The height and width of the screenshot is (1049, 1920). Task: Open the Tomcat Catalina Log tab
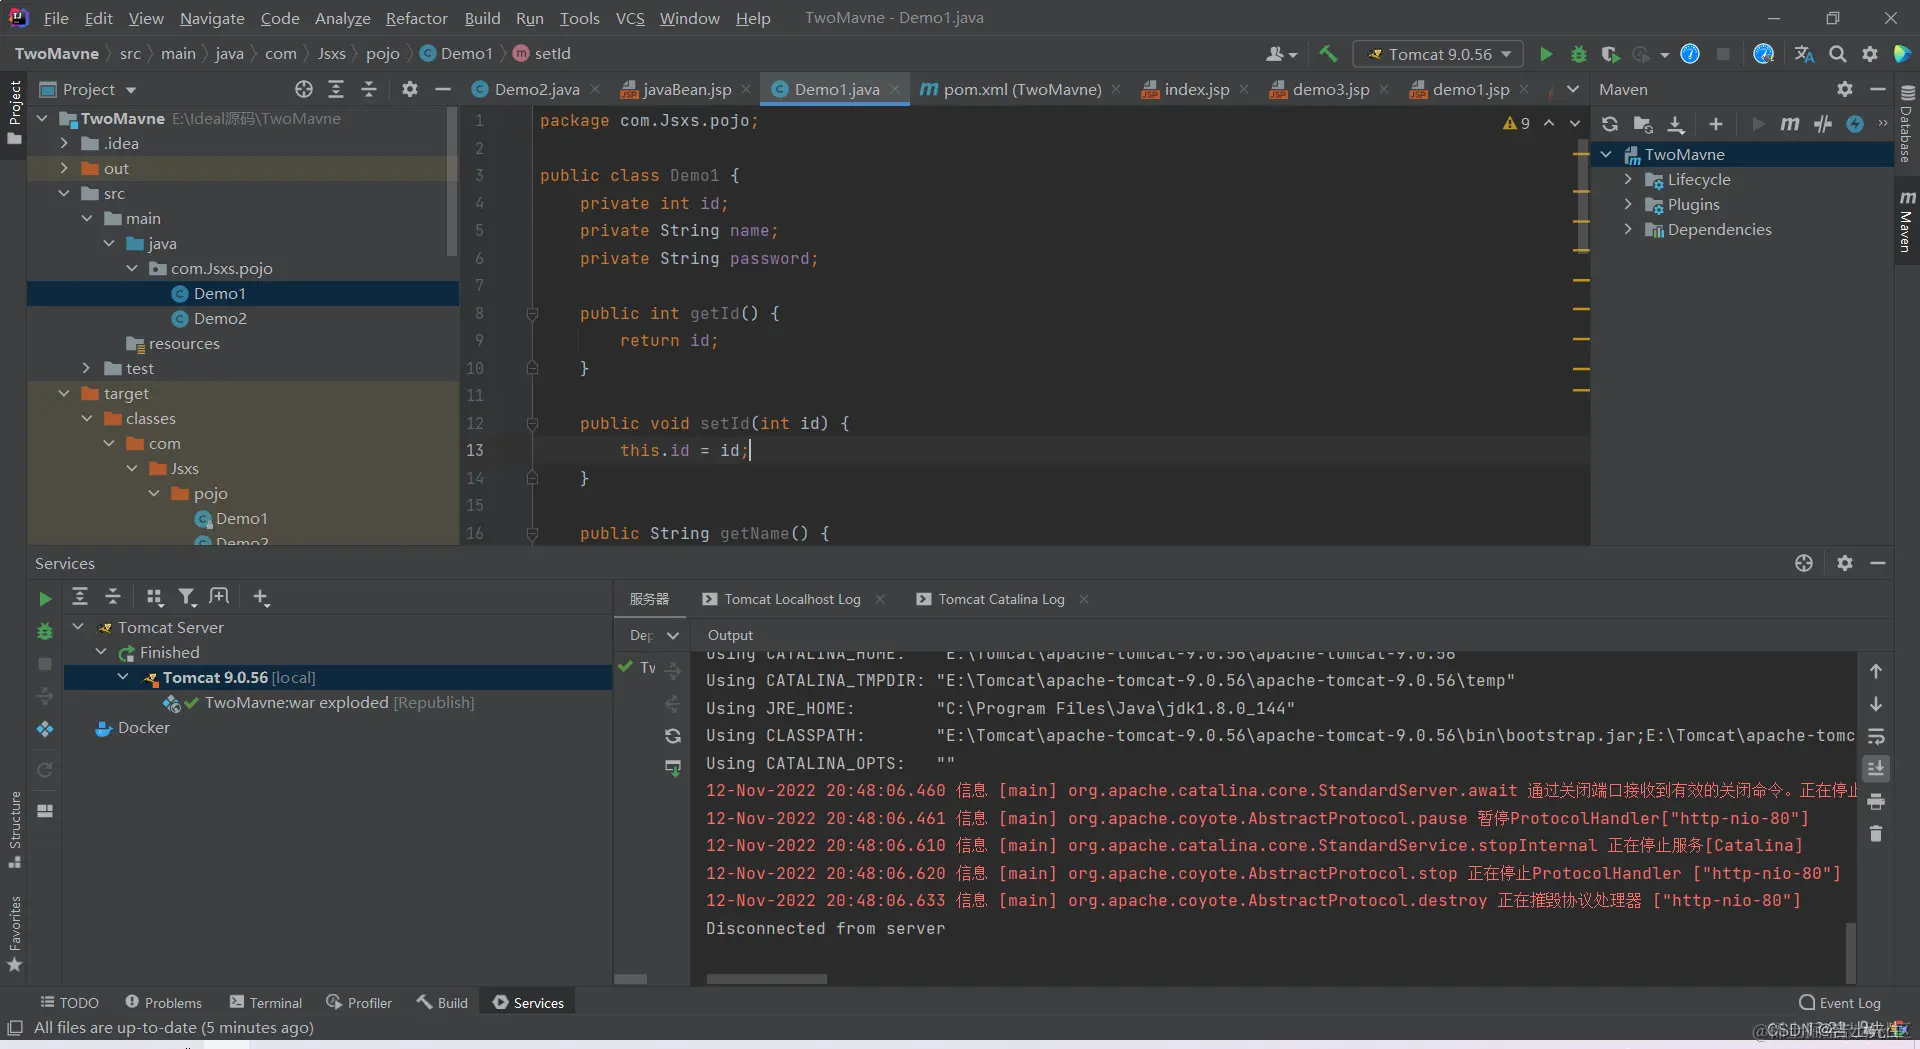(1002, 599)
